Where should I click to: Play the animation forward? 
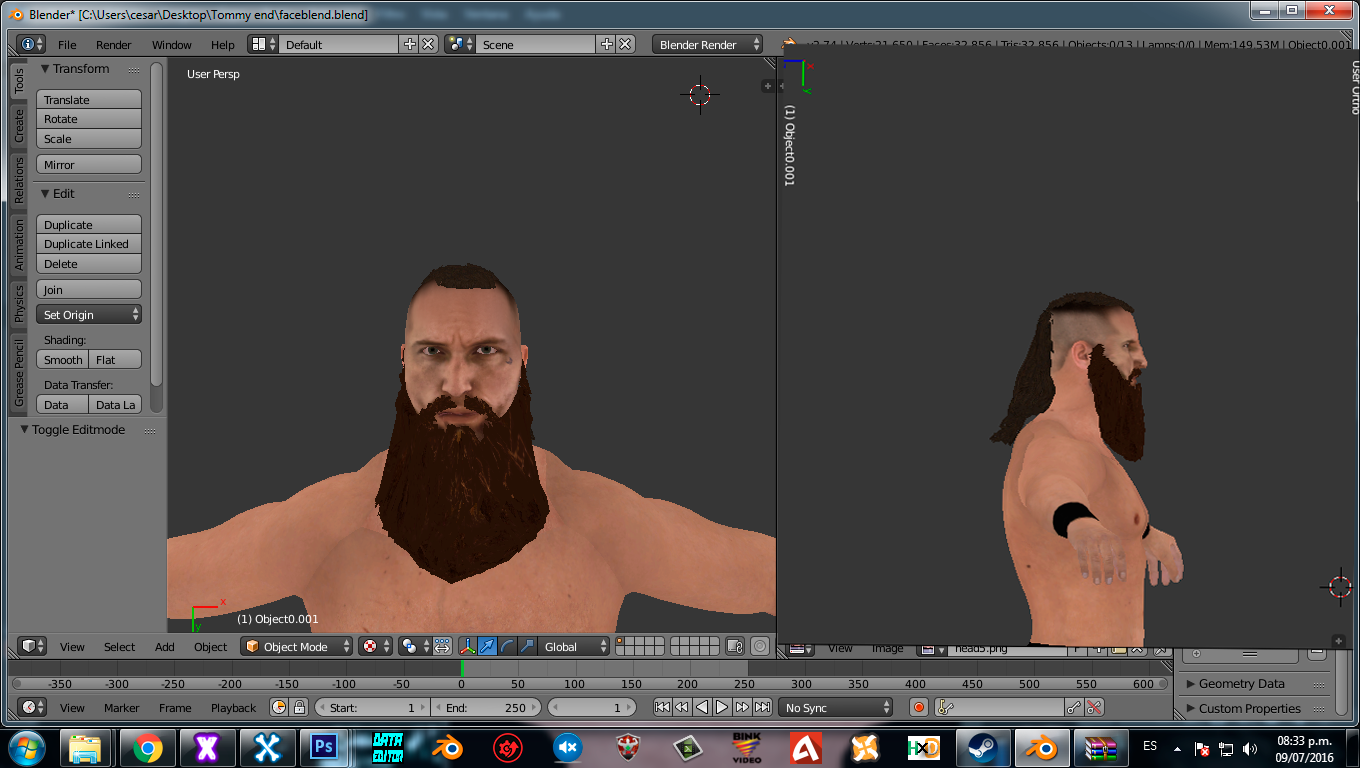722,707
